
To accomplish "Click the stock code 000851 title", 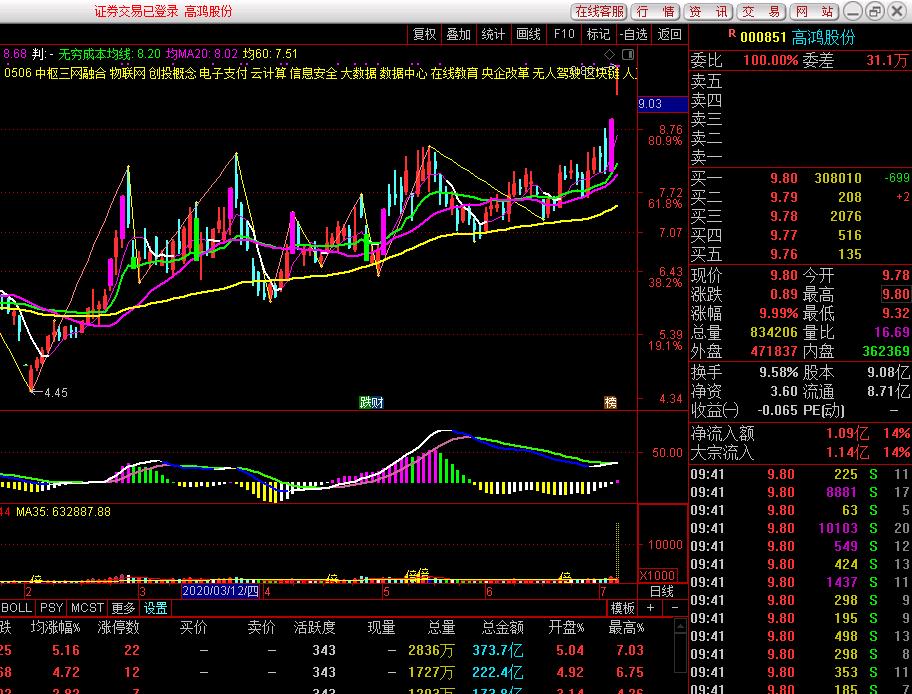I will tap(763, 37).
